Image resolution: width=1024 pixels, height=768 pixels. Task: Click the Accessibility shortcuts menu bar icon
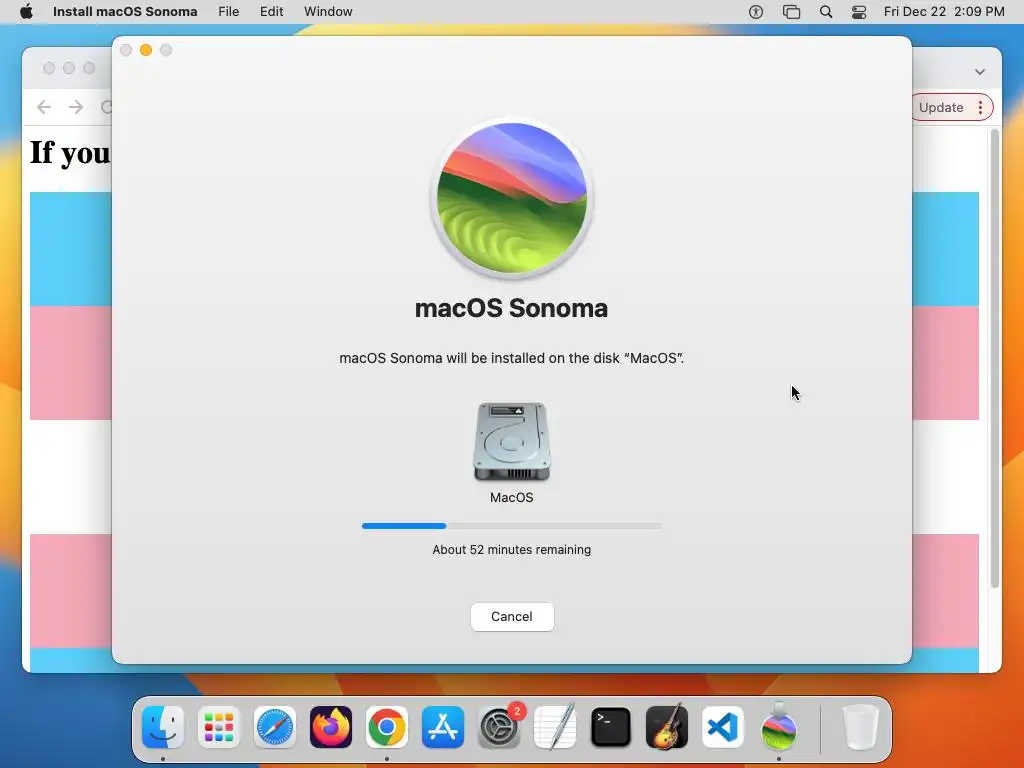tap(756, 12)
